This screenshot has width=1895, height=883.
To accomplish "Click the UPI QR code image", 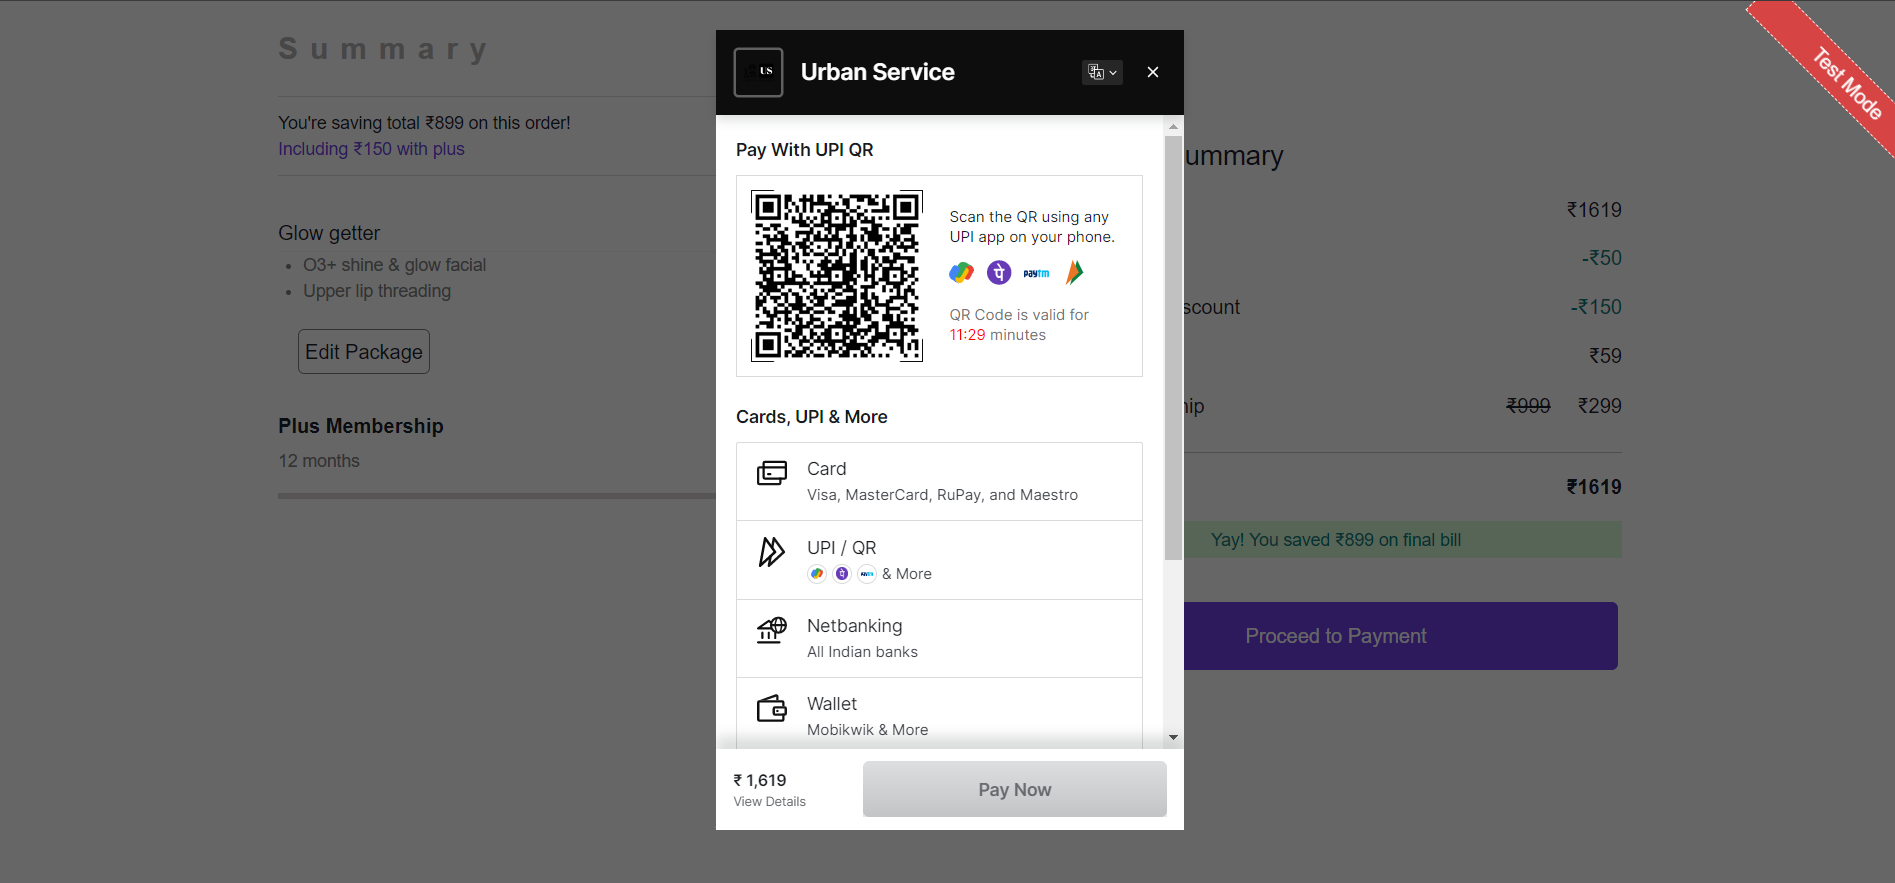I will pos(837,276).
